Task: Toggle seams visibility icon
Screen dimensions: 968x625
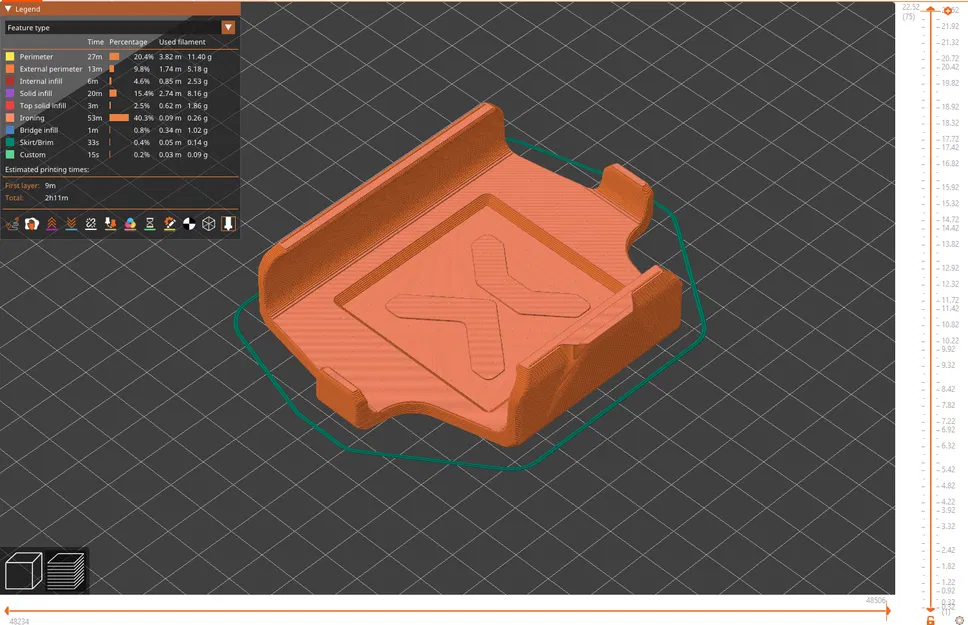Action: tap(91, 224)
